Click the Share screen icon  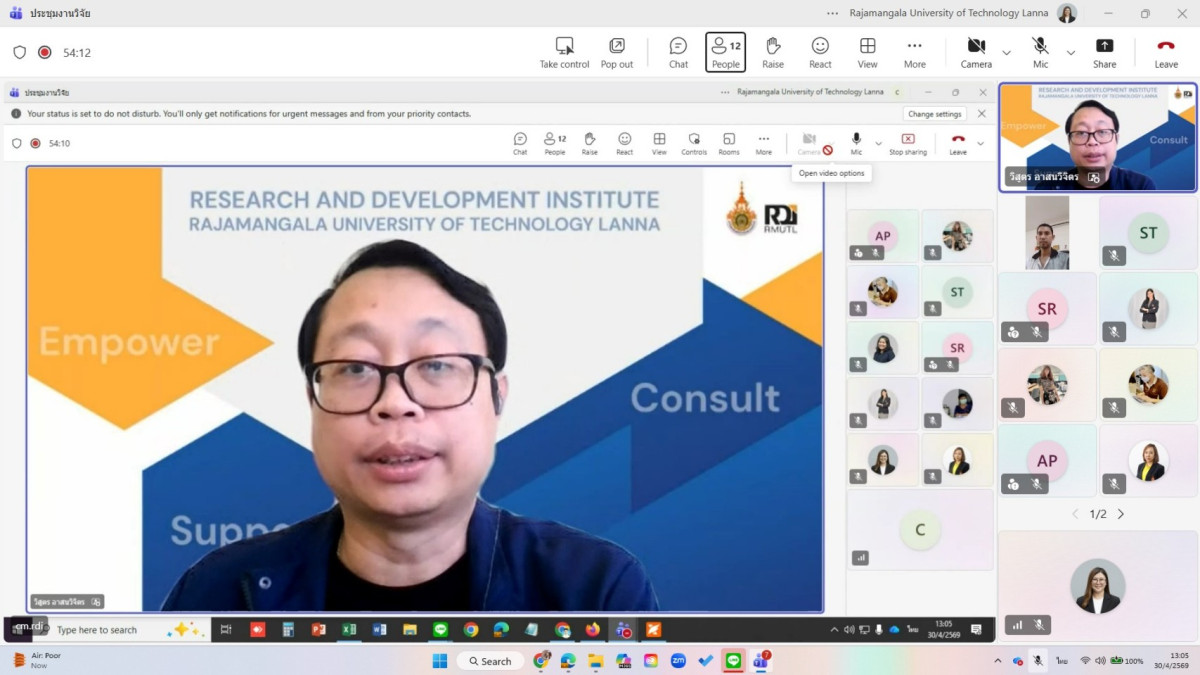1104,52
